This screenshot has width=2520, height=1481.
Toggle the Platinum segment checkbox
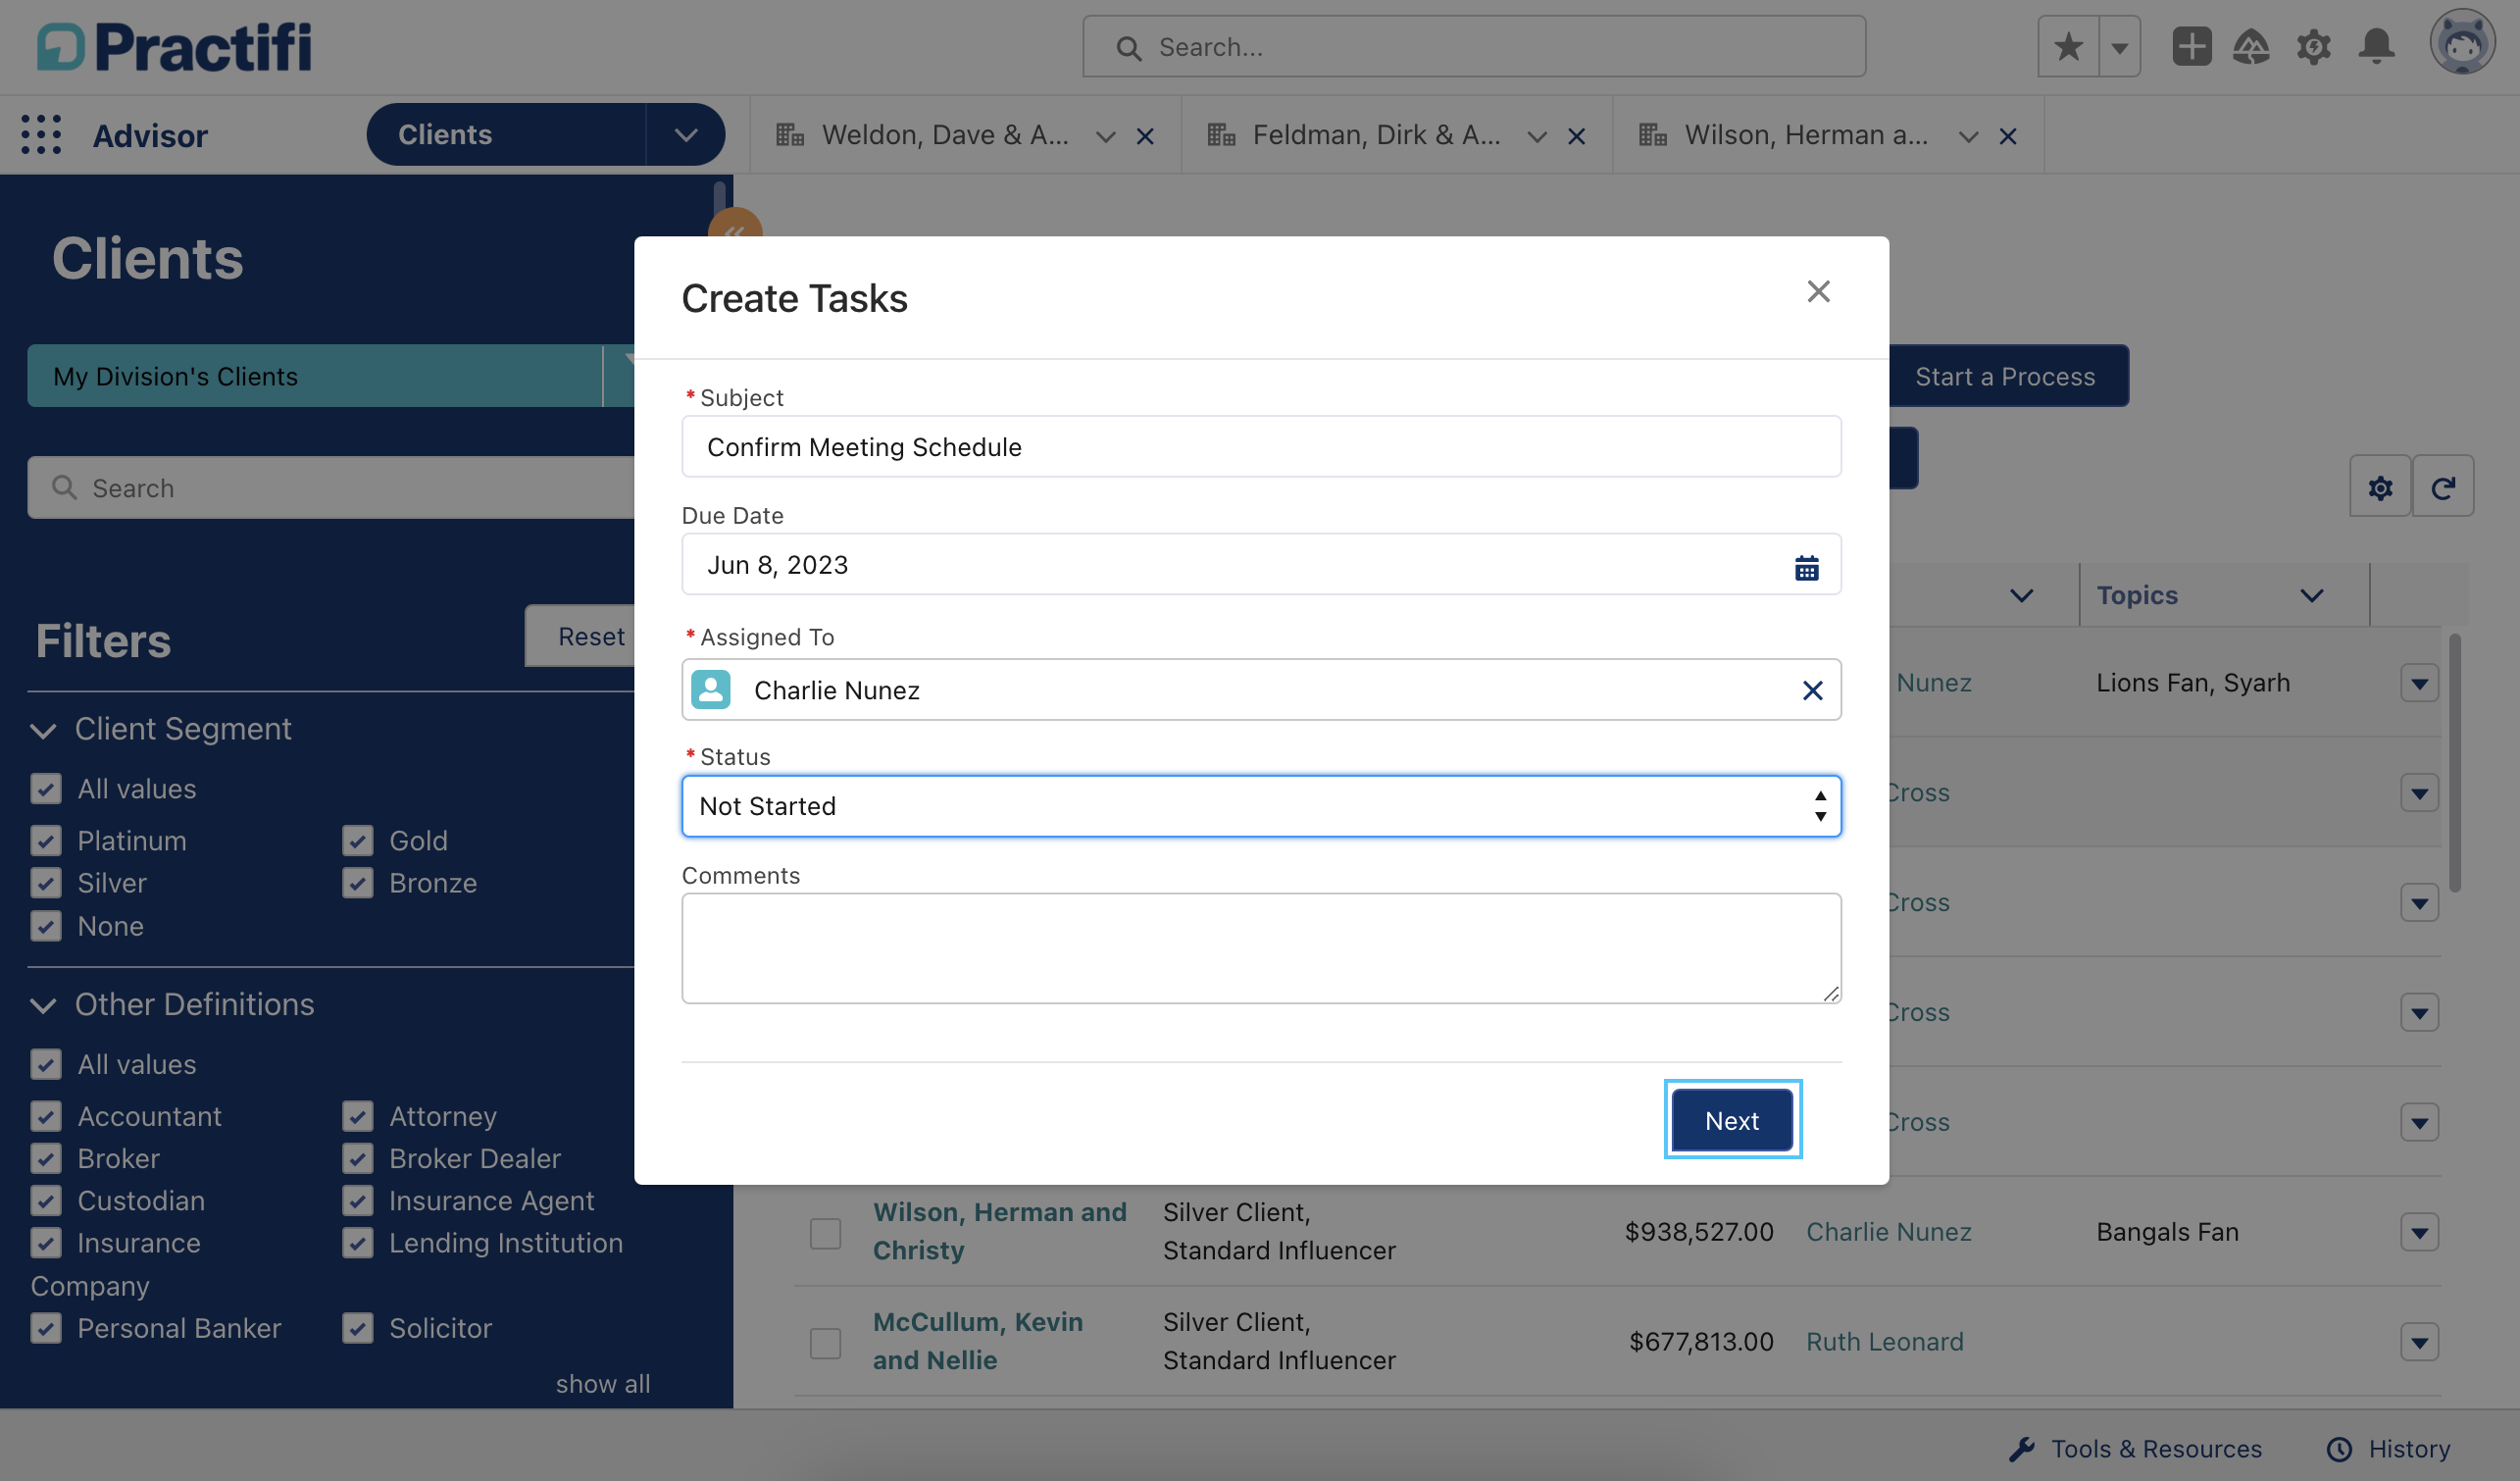[x=46, y=841]
